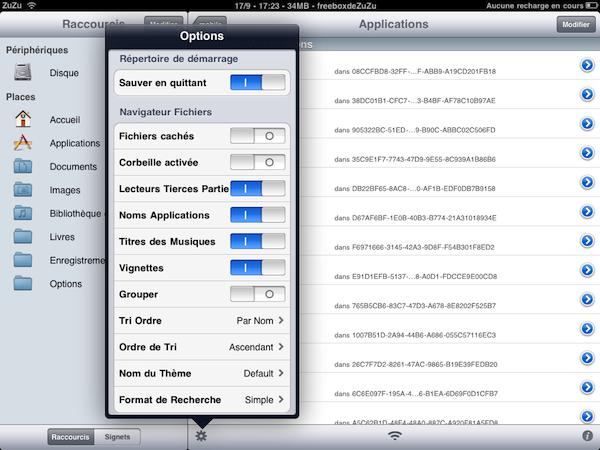This screenshot has width=600, height=450.
Task: Open Ordre de Tri setting showing Ascendant
Action: [202, 347]
